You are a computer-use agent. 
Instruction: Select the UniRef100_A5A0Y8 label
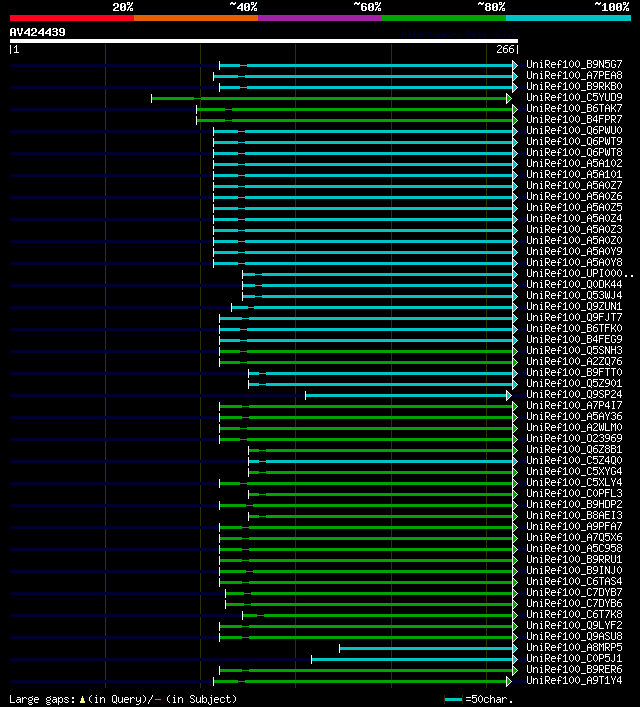574,262
